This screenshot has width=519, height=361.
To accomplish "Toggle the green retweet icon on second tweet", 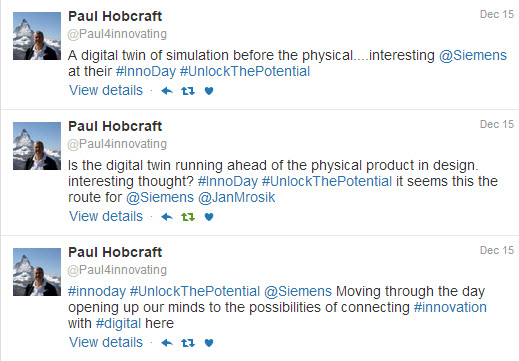I will tap(188, 217).
